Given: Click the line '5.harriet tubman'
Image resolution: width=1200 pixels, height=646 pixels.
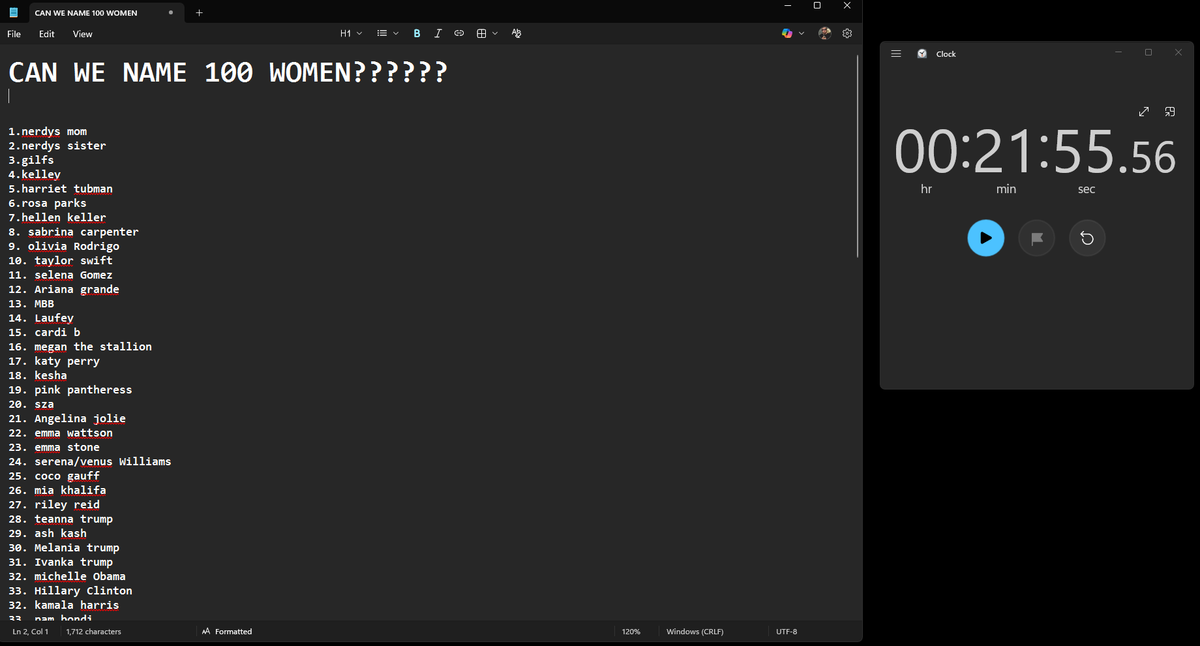Looking at the screenshot, I should point(60,189).
